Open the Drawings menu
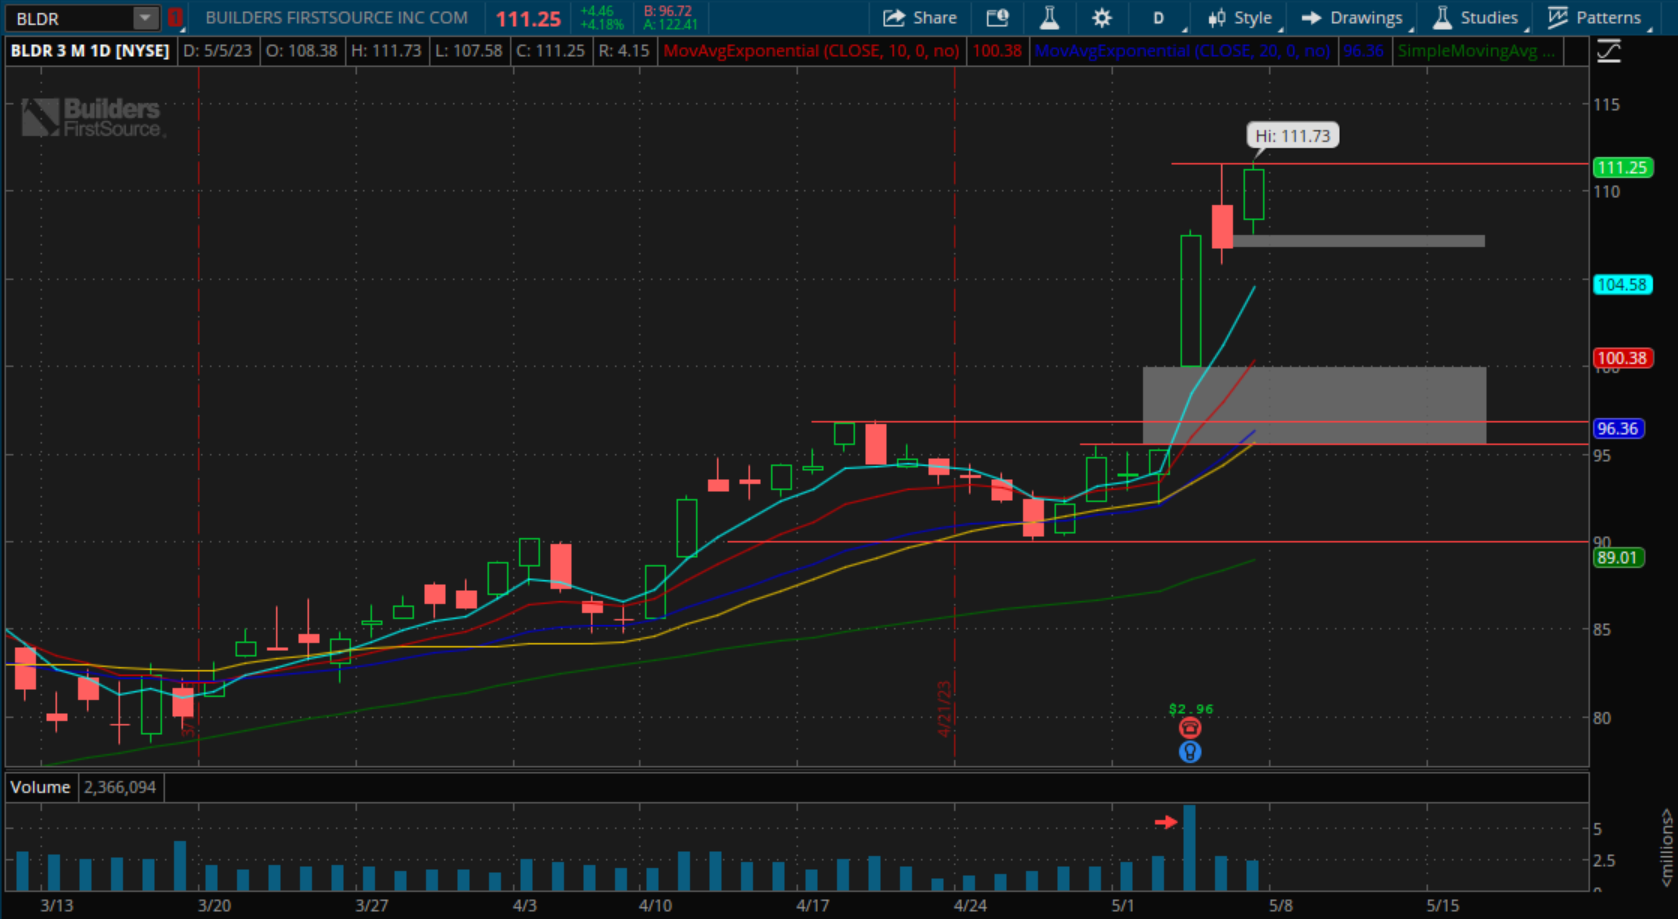The width and height of the screenshot is (1678, 919). (1351, 18)
